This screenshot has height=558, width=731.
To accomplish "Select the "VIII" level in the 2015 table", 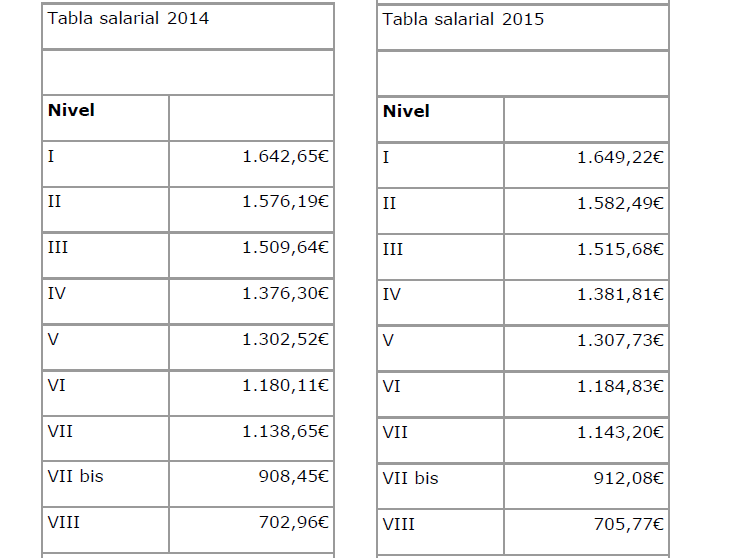I will tap(399, 523).
